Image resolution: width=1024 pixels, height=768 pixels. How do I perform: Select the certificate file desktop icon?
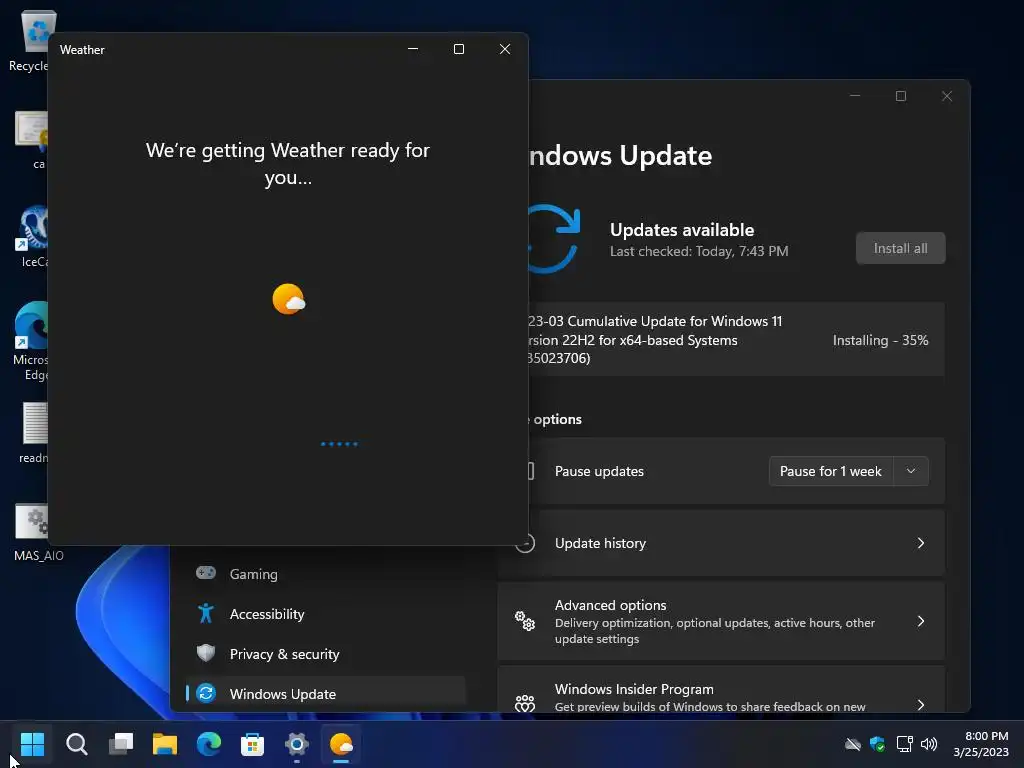[33, 140]
